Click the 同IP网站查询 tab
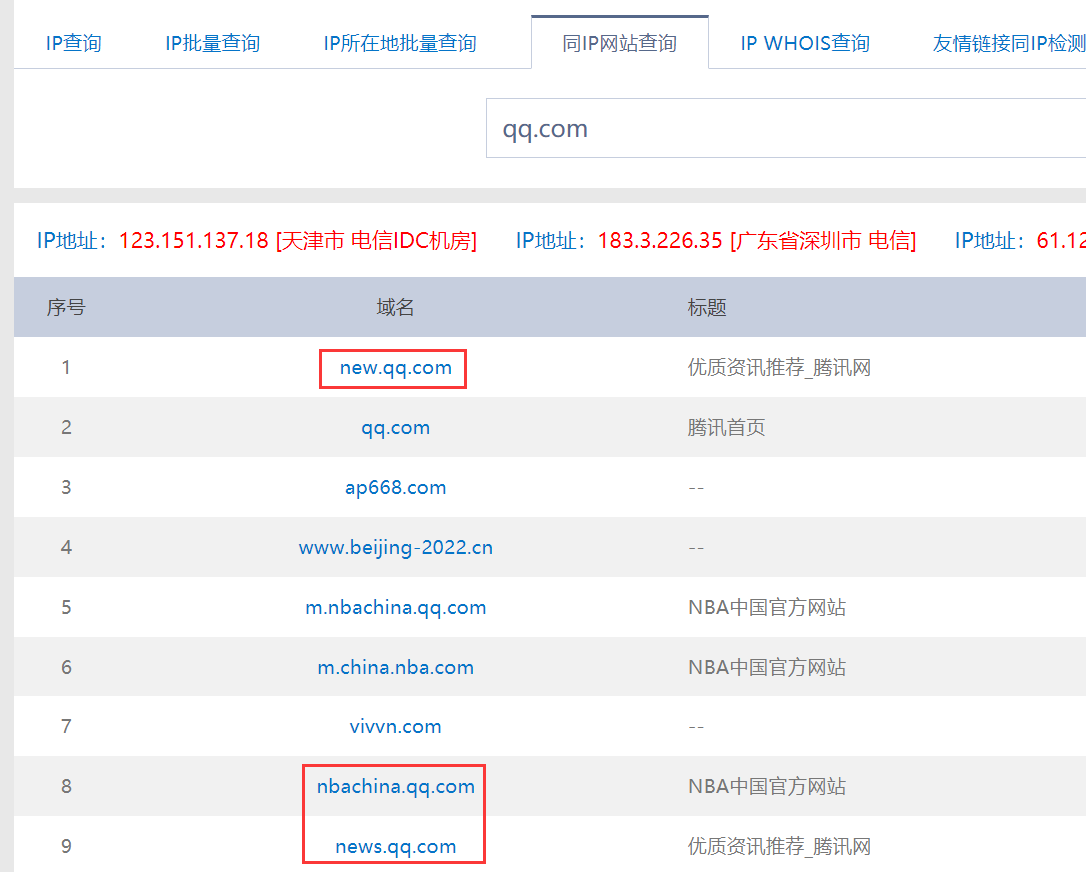The height and width of the screenshot is (872, 1086). (619, 43)
